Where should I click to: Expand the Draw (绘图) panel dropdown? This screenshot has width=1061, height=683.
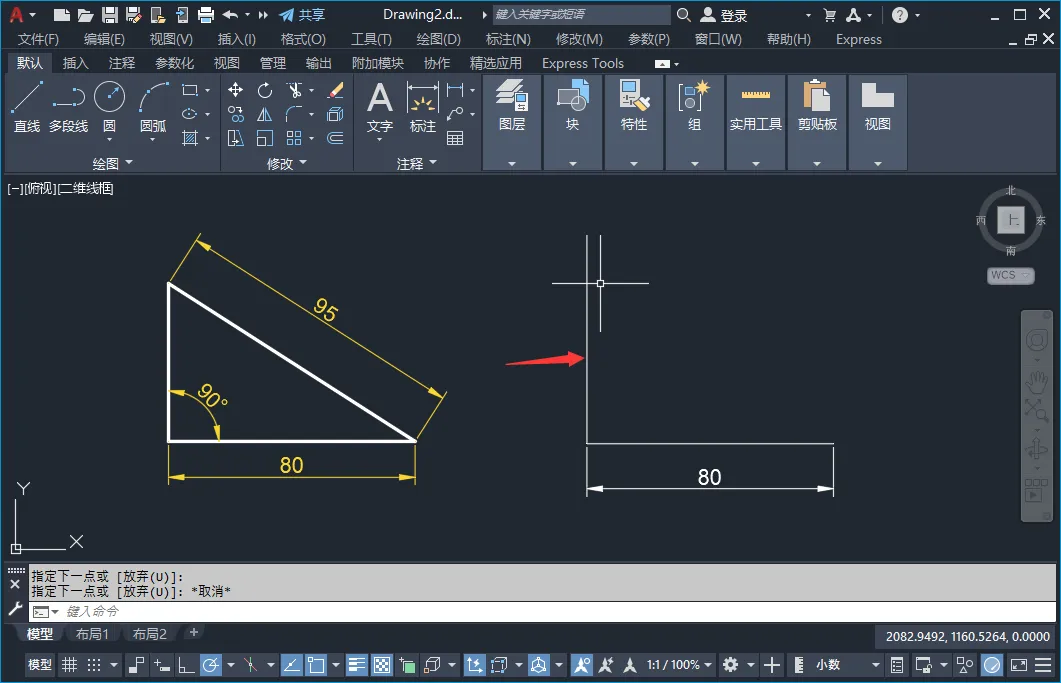click(x=112, y=163)
